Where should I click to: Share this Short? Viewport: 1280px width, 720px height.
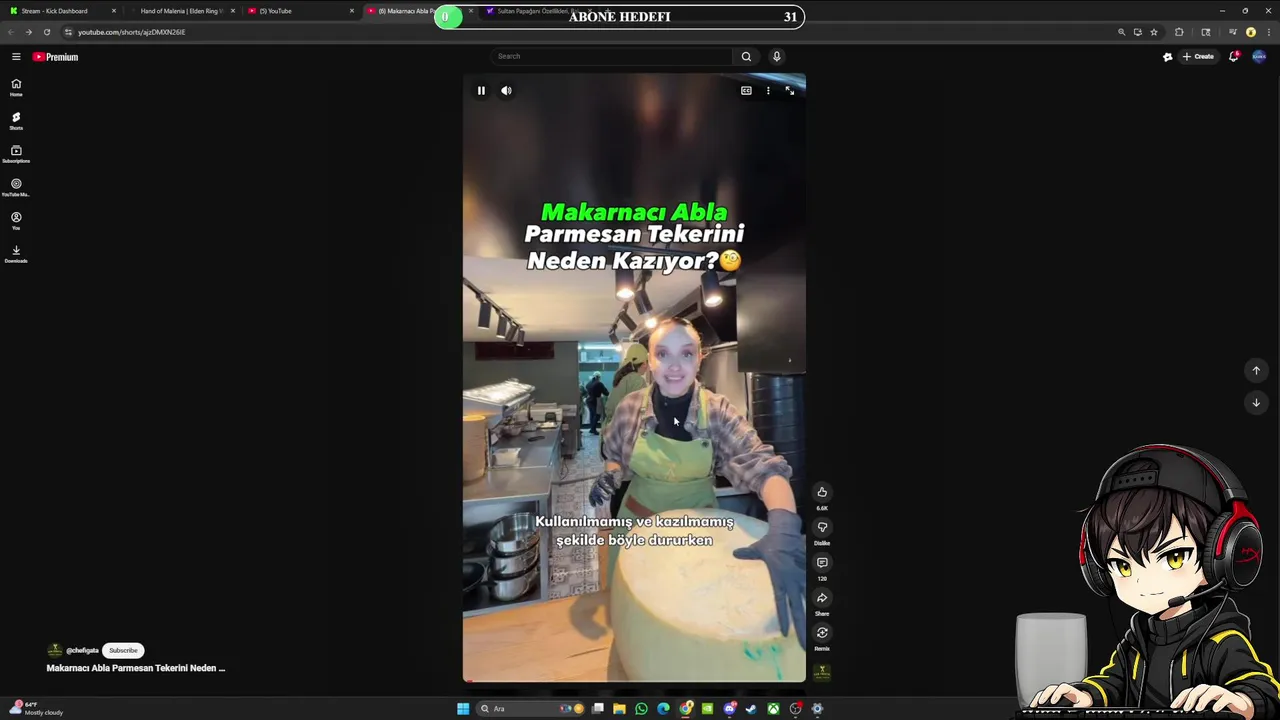(822, 598)
